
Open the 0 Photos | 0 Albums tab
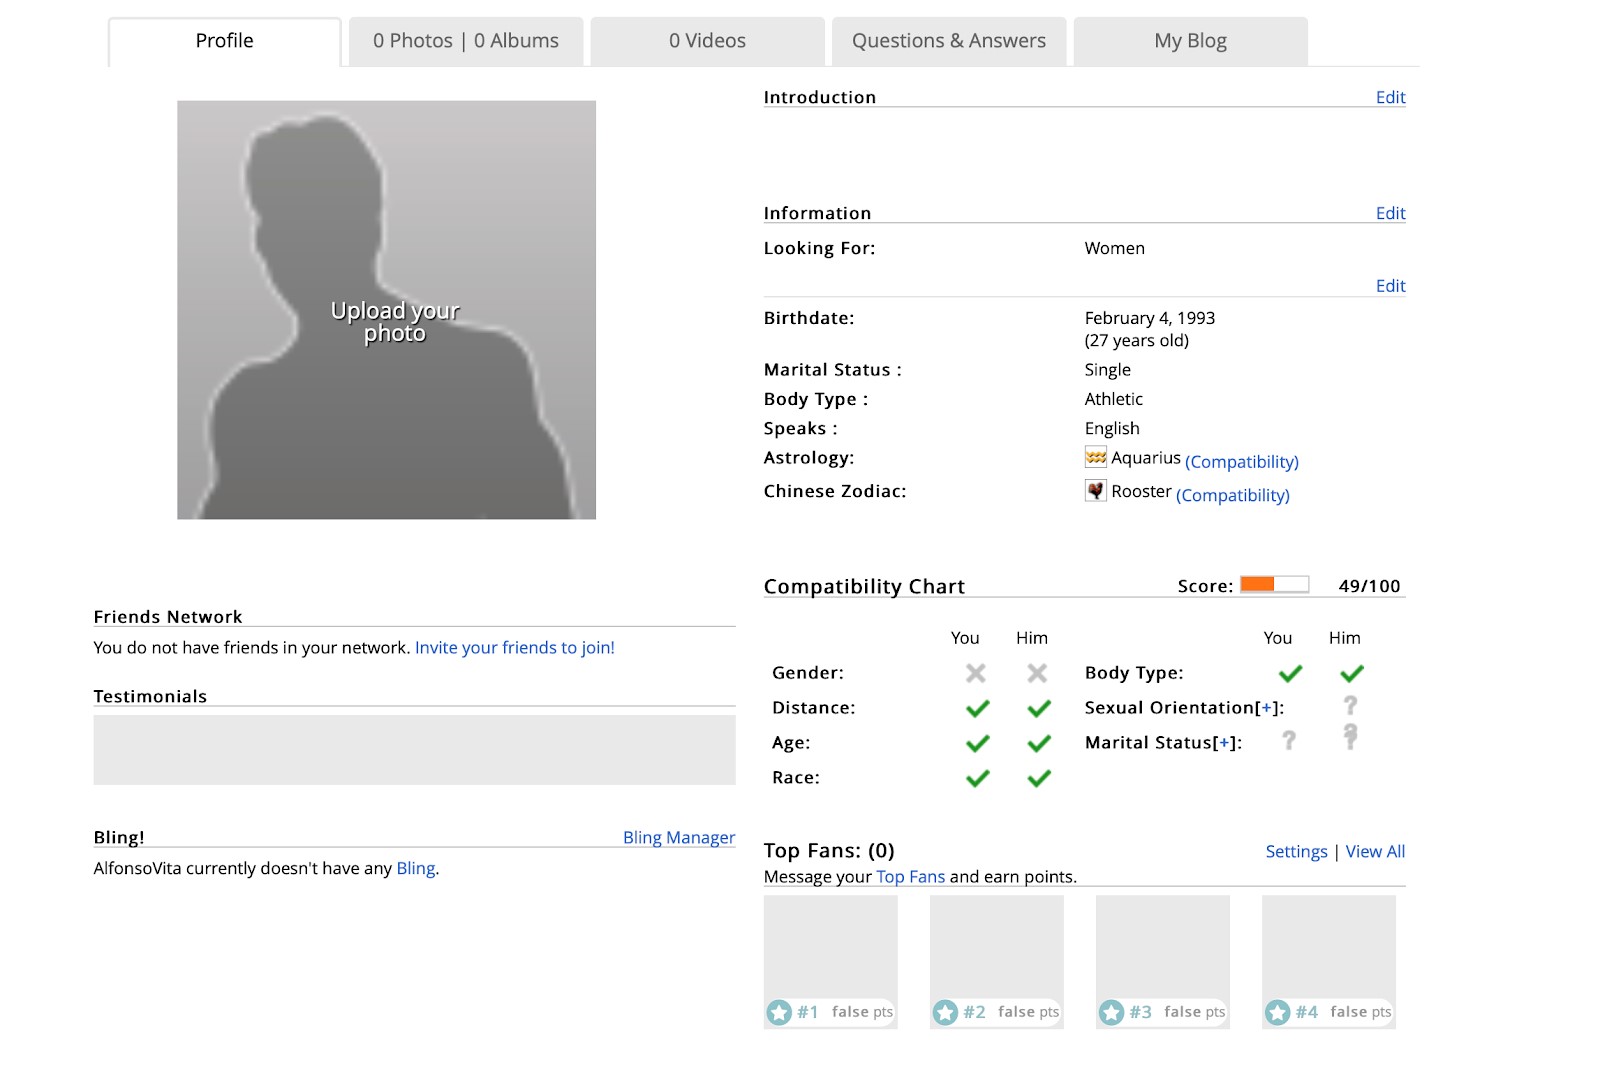pyautogui.click(x=465, y=41)
